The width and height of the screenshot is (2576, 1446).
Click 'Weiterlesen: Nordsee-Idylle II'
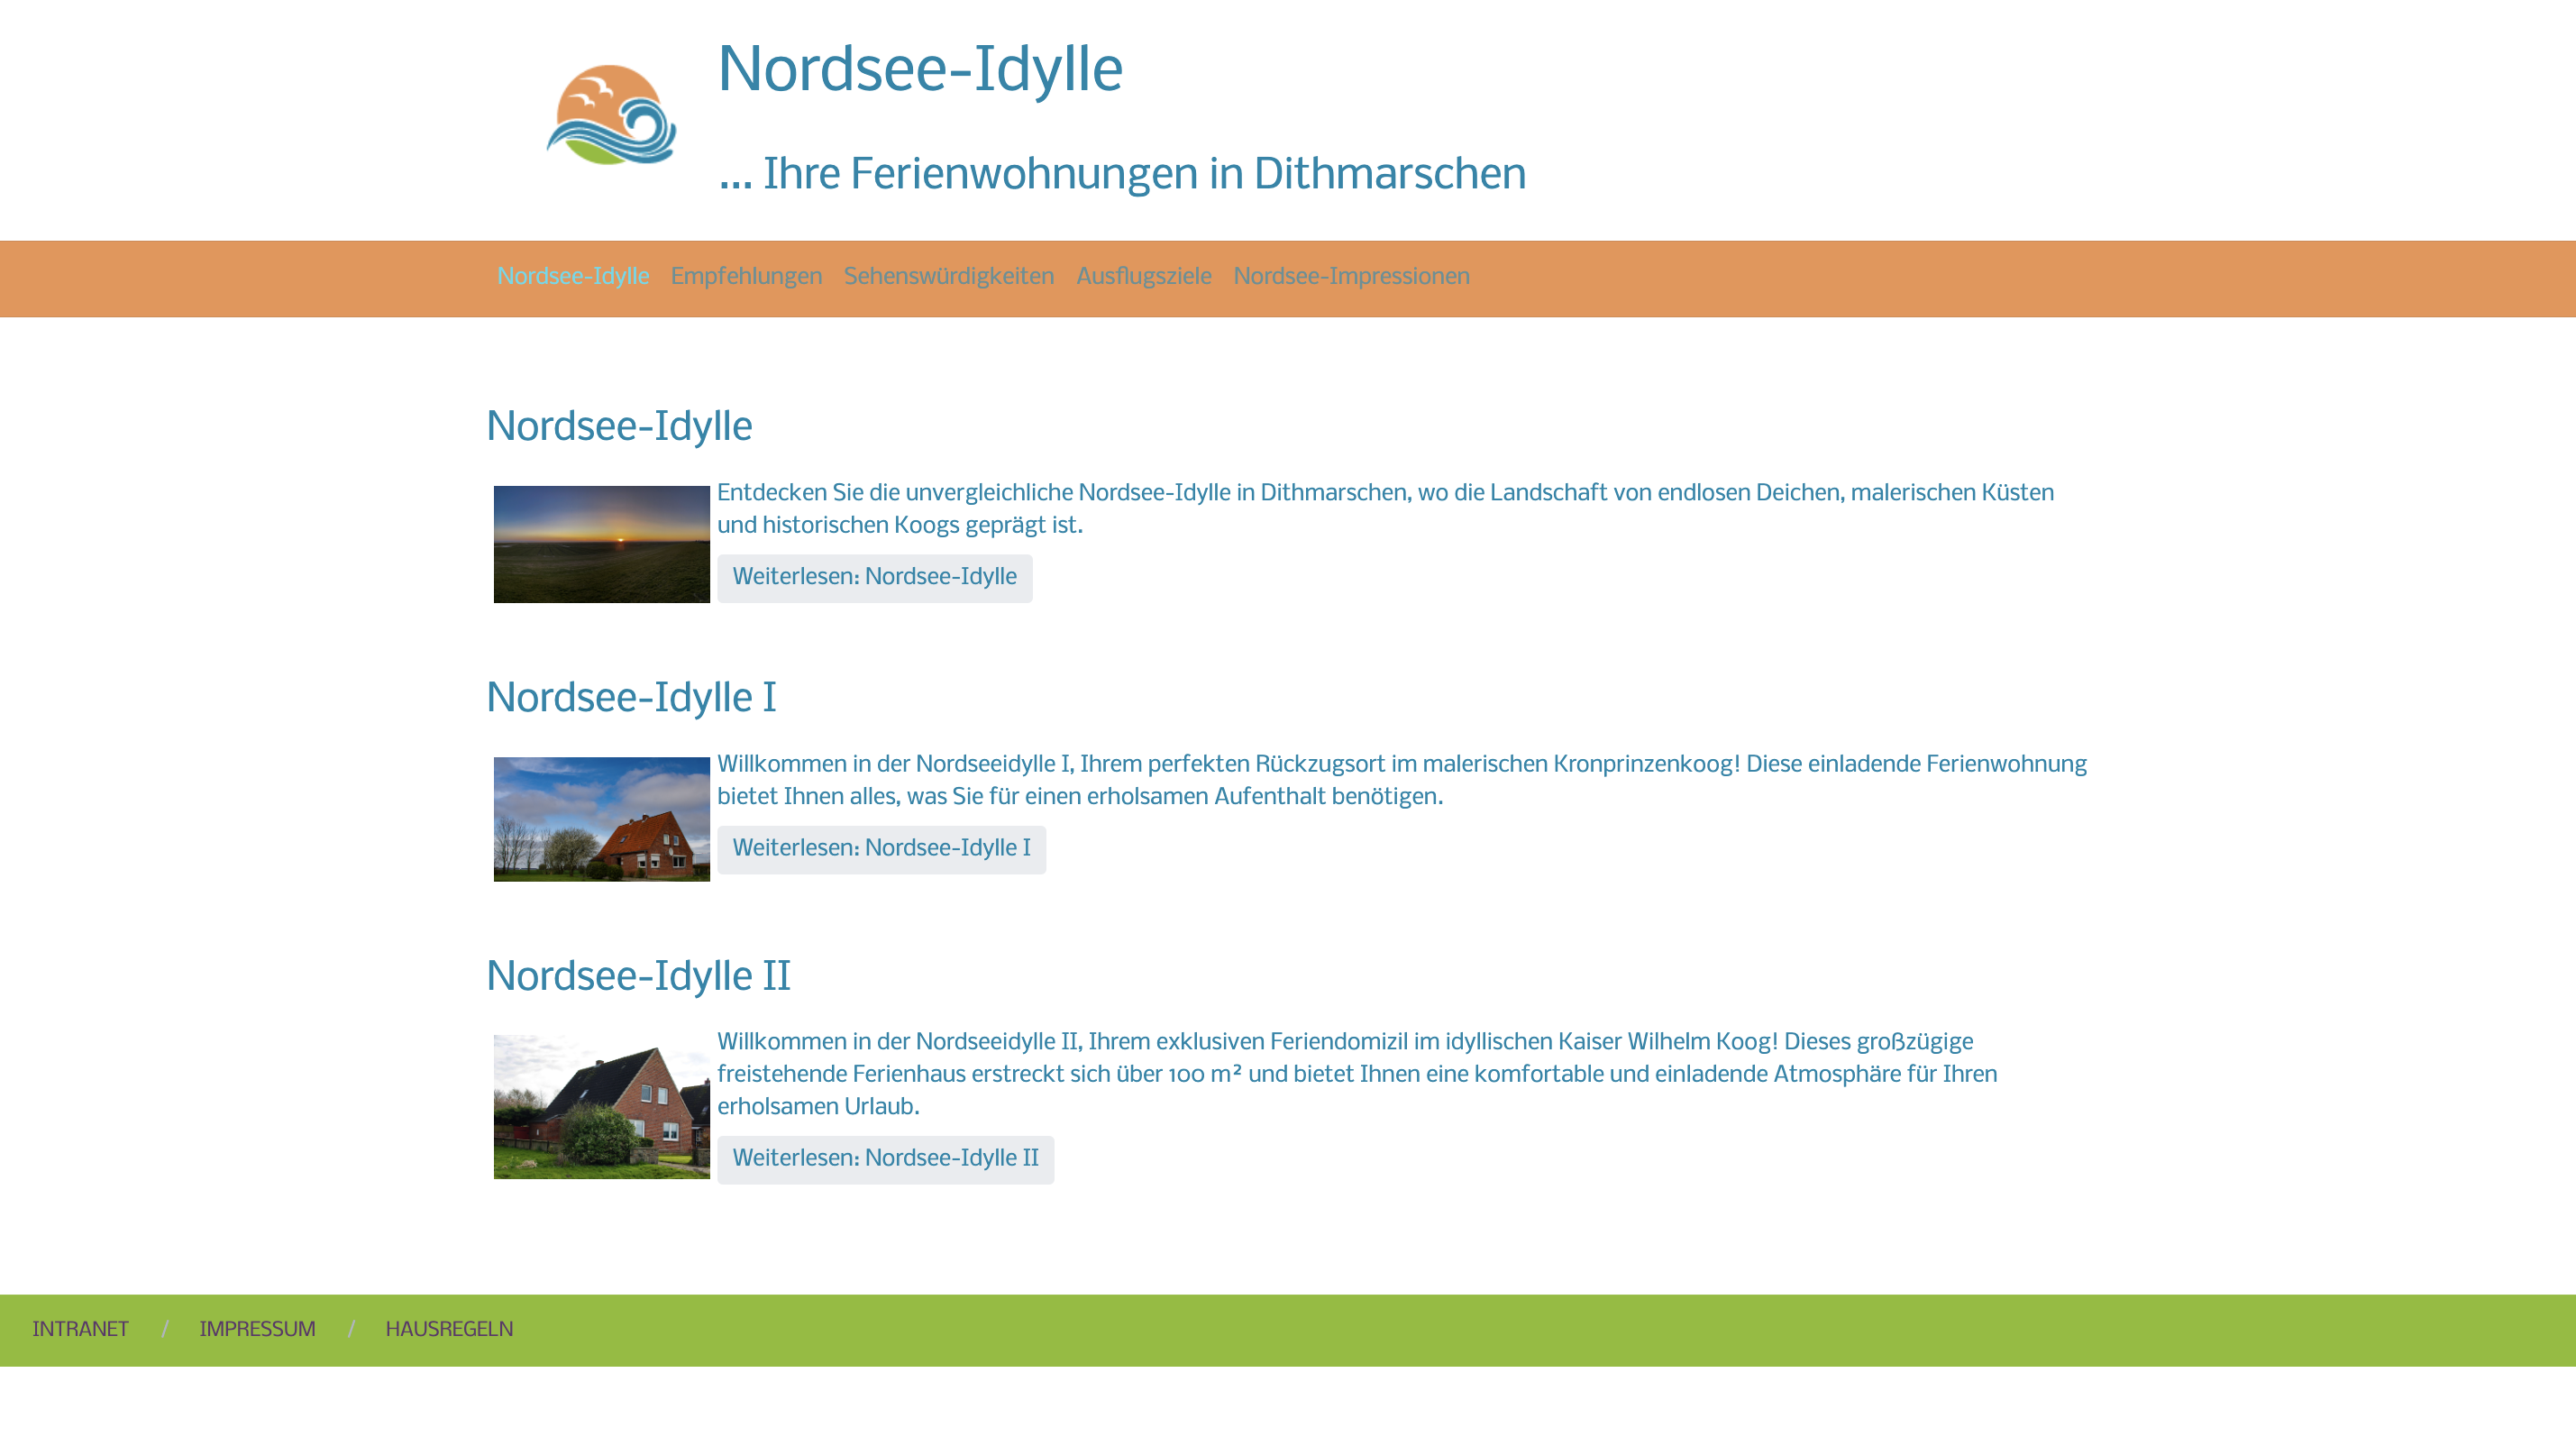pyautogui.click(x=885, y=1159)
